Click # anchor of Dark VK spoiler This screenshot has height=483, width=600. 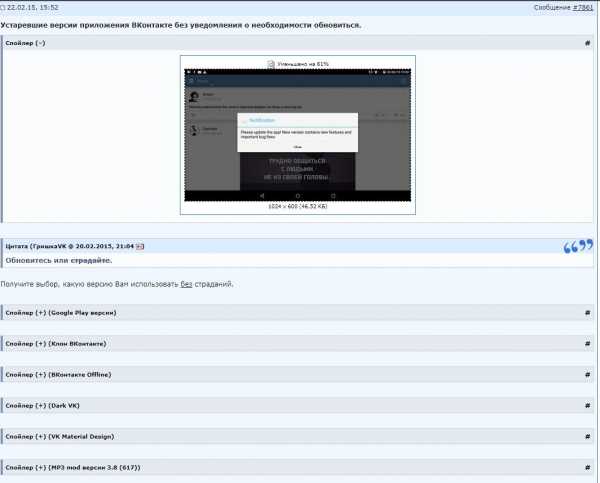click(587, 406)
